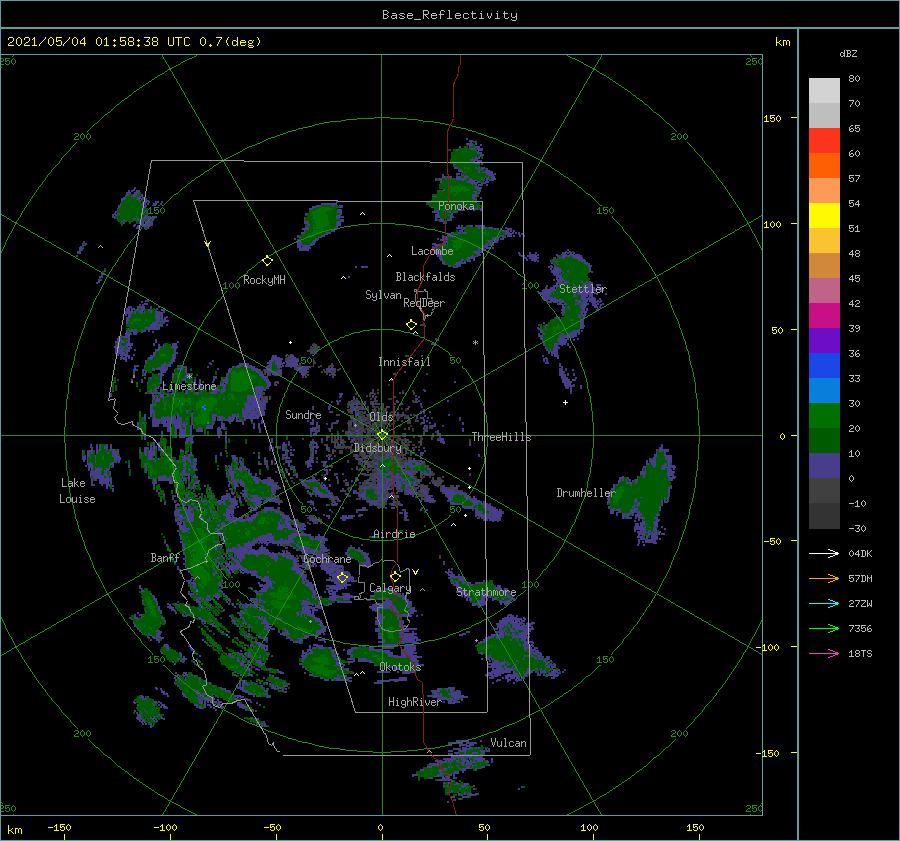
Task: Click the Olds city label
Action: click(x=381, y=416)
